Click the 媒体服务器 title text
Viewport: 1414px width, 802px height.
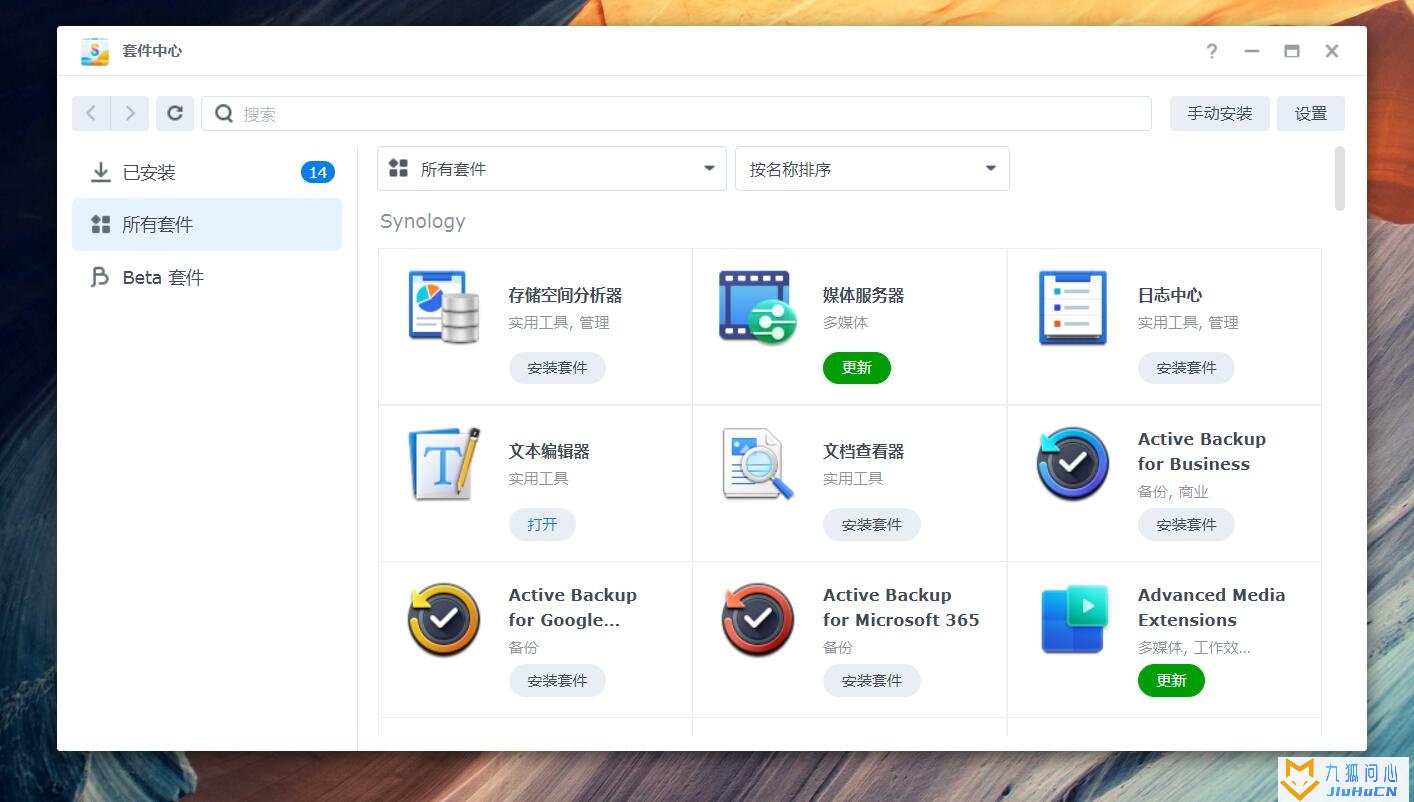864,295
